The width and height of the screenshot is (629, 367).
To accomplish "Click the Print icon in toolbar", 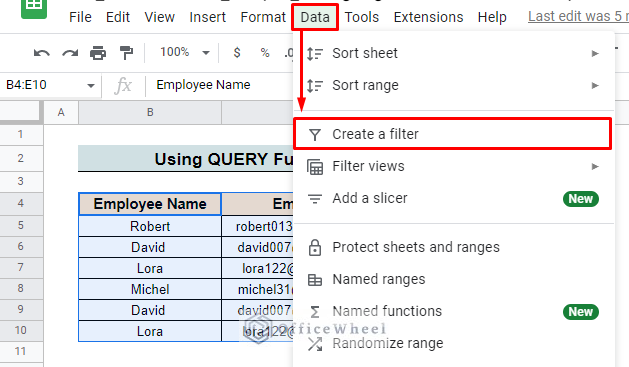I will click(98, 53).
